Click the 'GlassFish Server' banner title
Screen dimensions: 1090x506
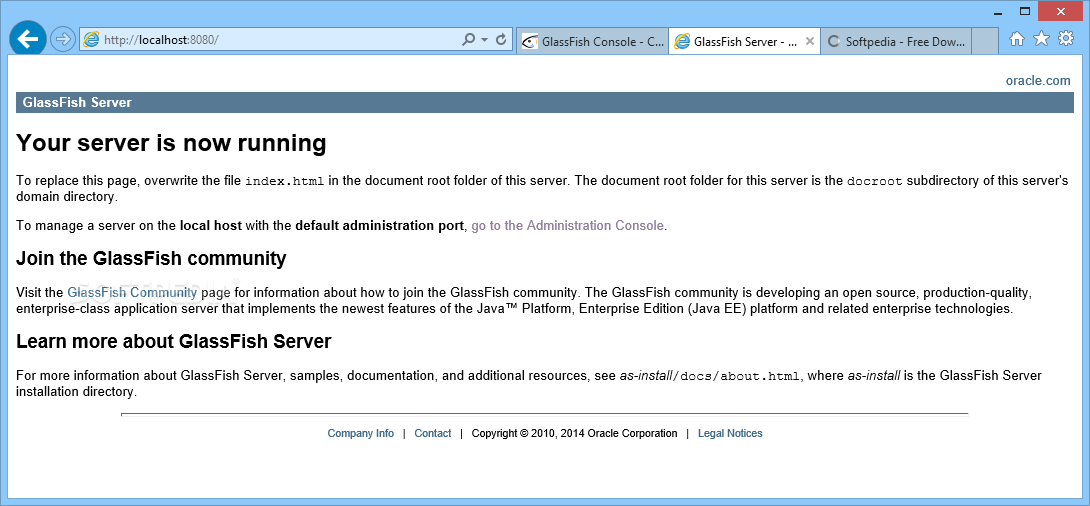(77, 103)
